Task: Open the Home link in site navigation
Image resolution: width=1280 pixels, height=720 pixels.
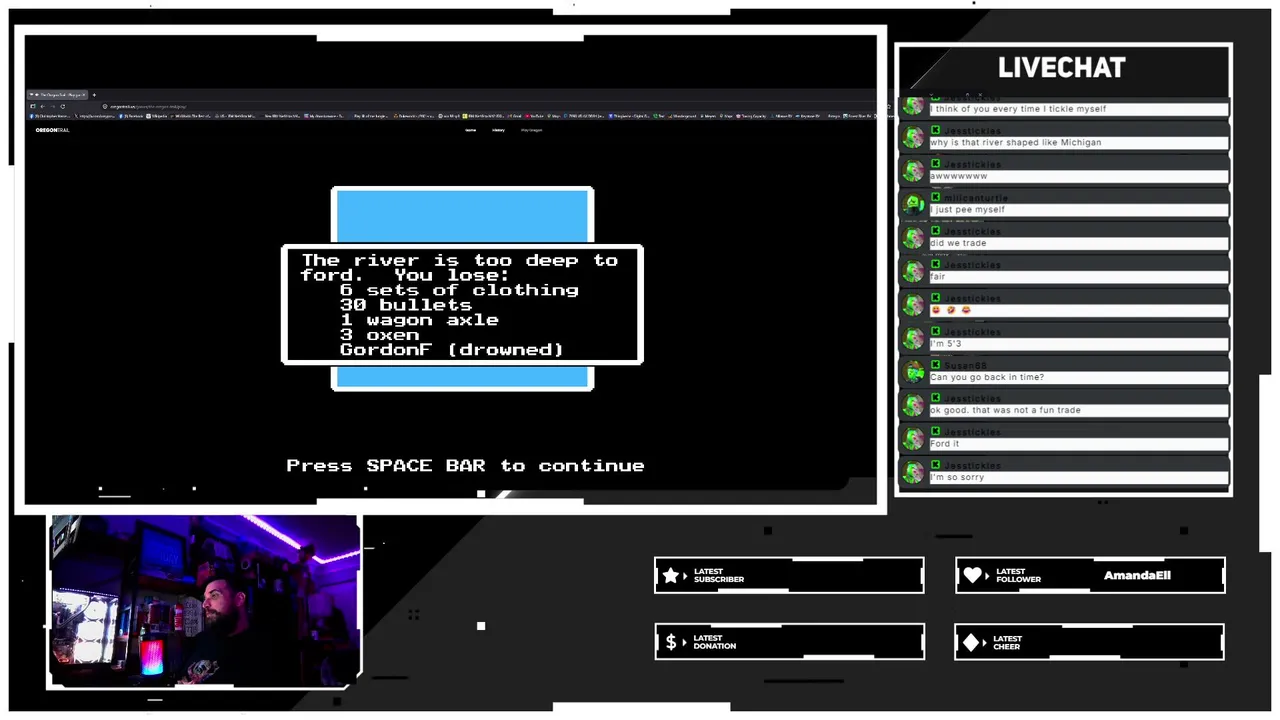Action: (x=471, y=130)
